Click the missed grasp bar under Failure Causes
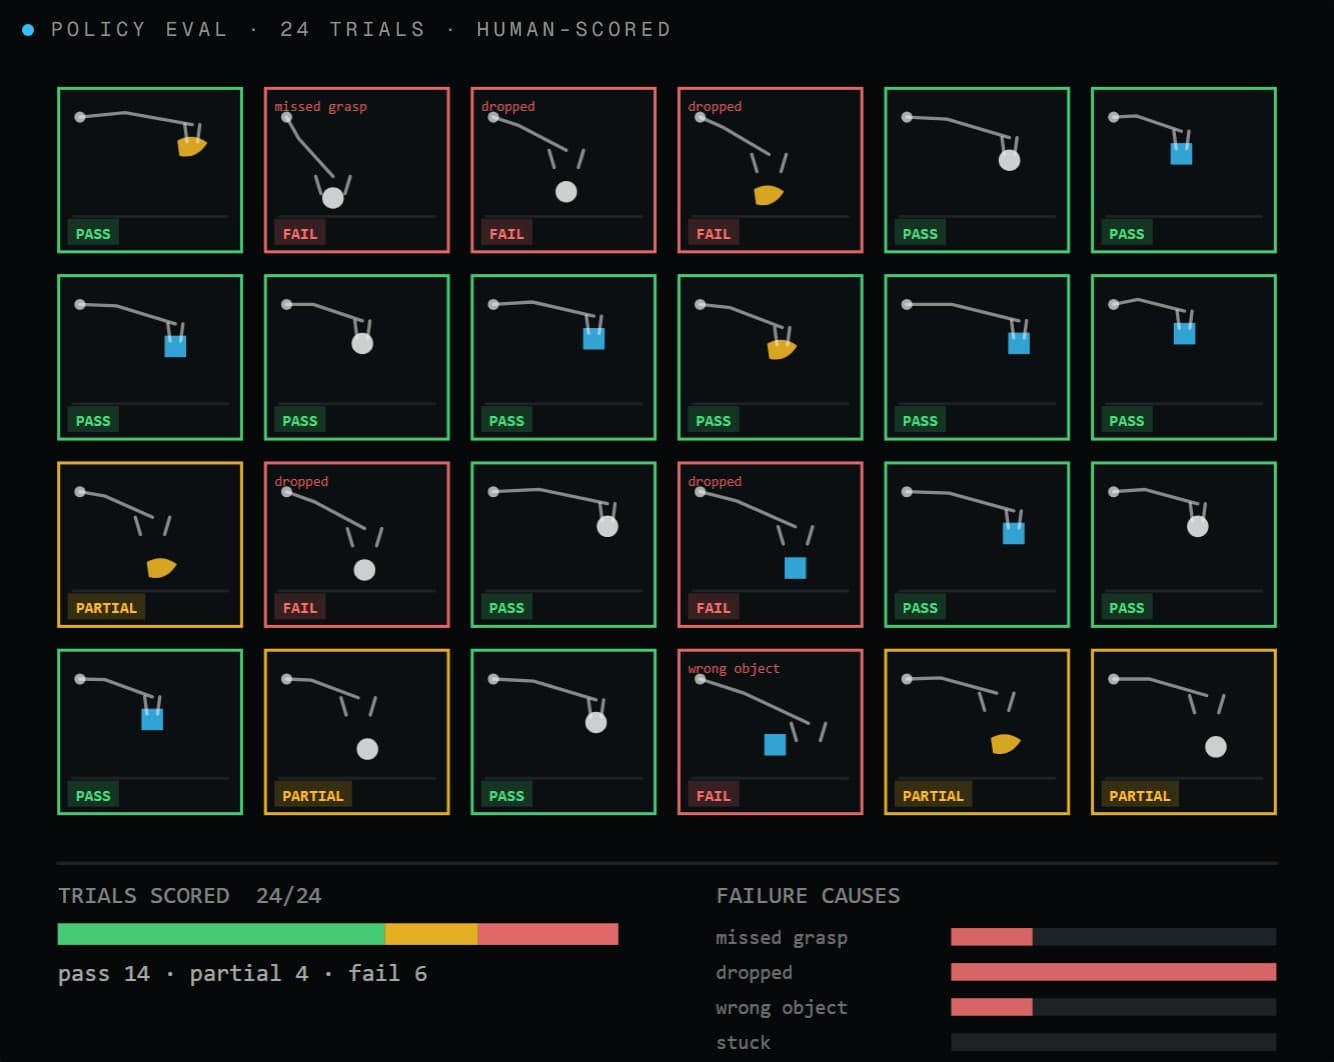Screen dimensions: 1334x1062 (1113, 937)
